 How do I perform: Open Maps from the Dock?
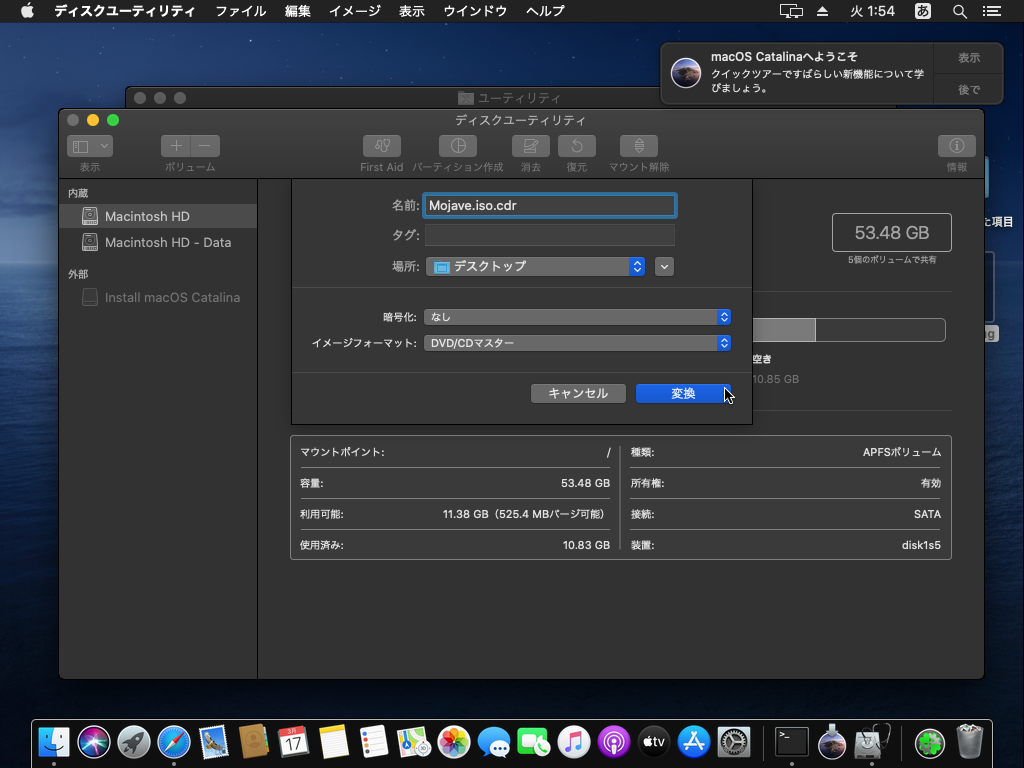click(x=413, y=742)
